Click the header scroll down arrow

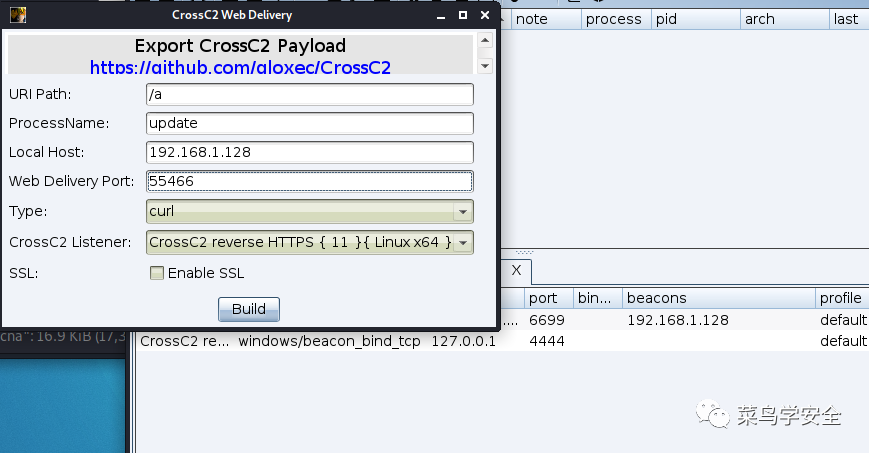[485, 66]
